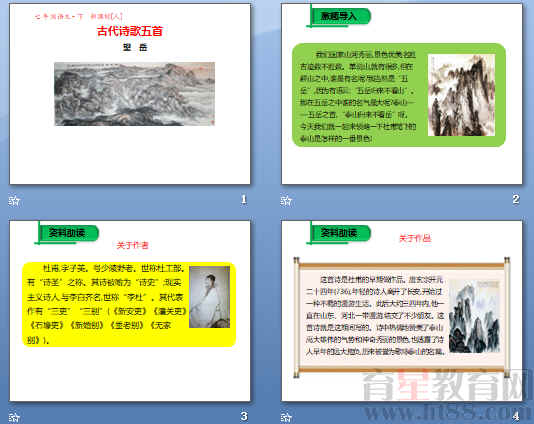Click slide number 2 label

pyautogui.click(x=516, y=200)
